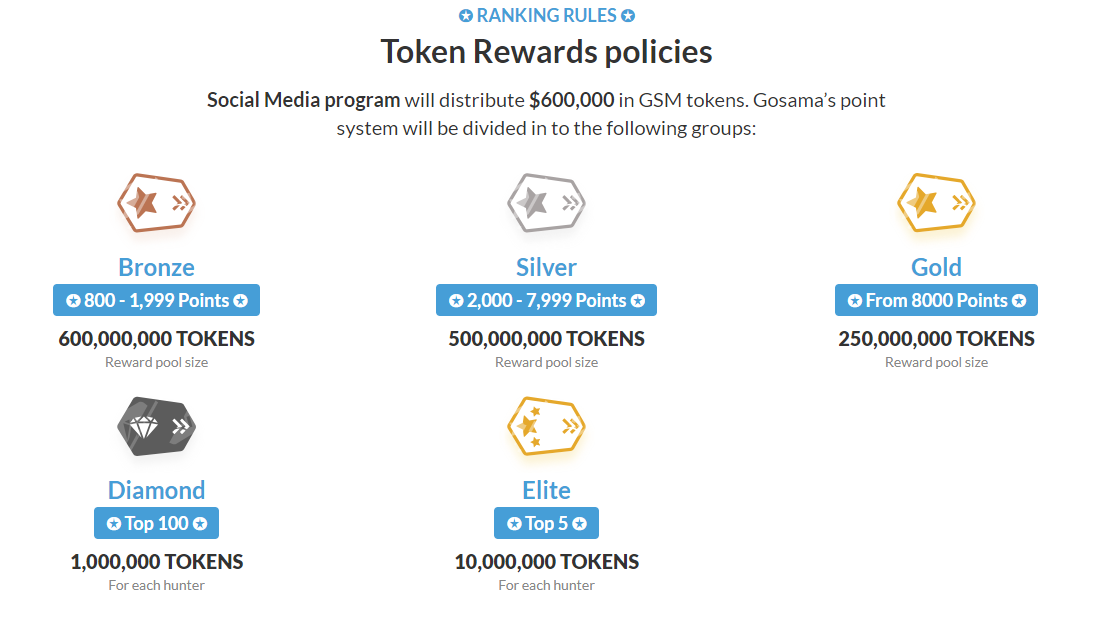
Task: Select the Bronze tier heading
Action: [x=156, y=267]
